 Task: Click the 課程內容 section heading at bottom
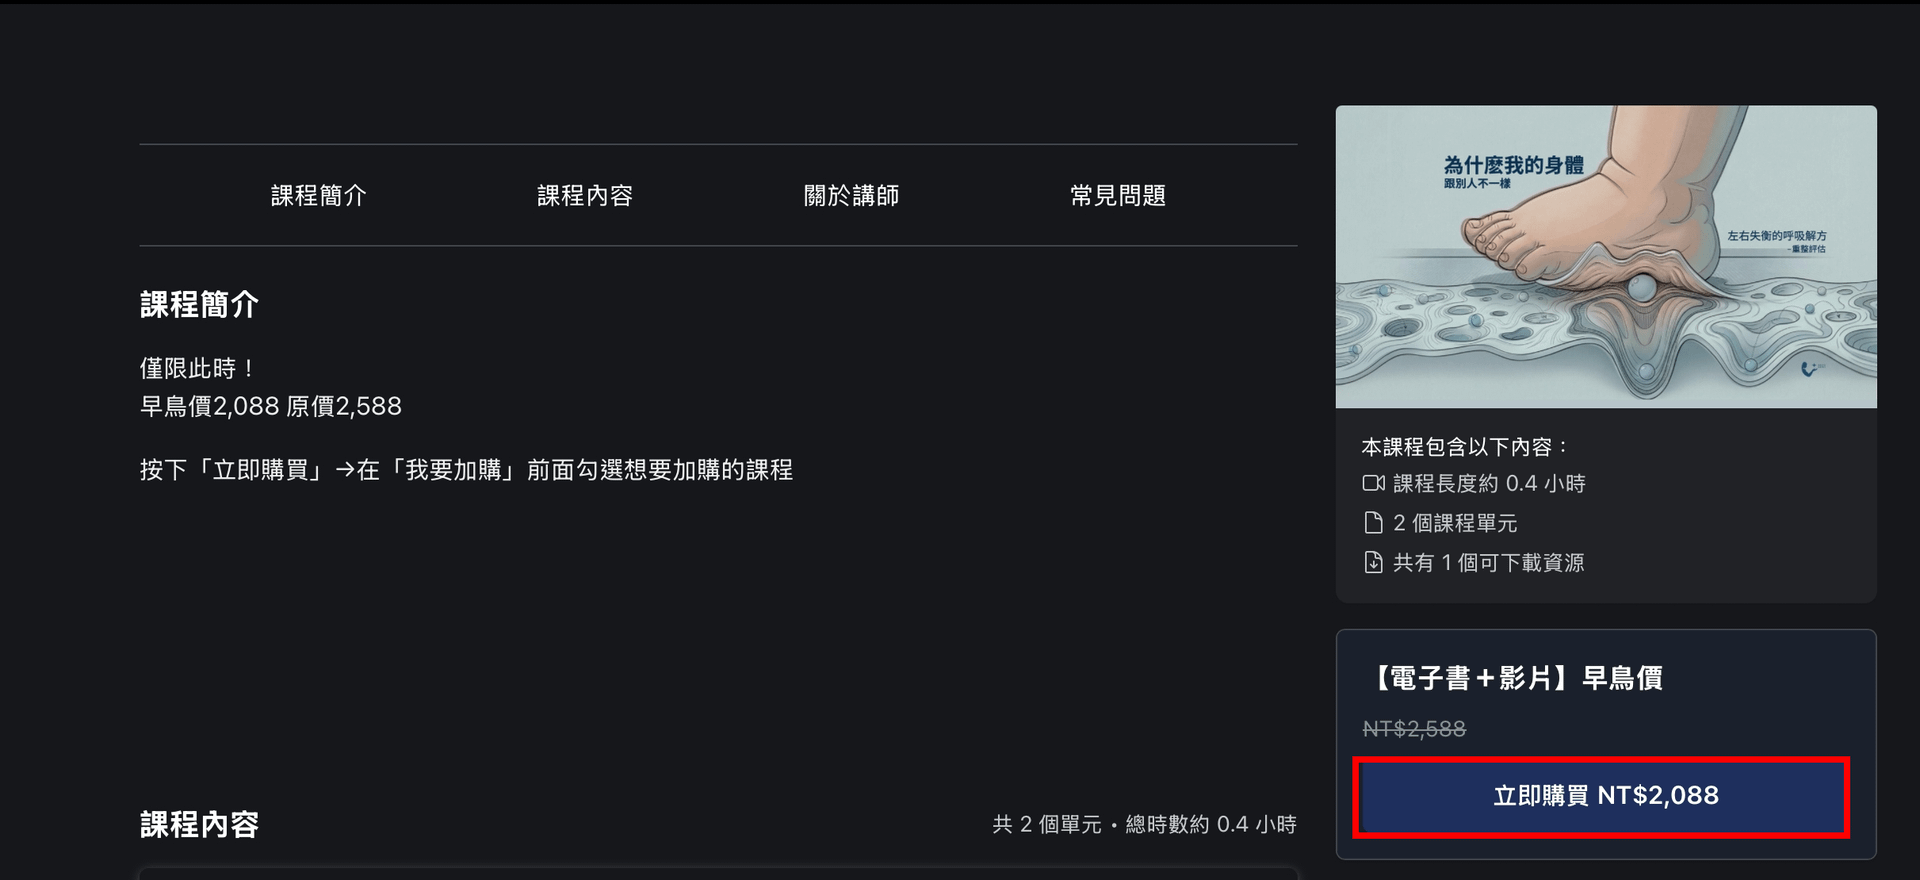[200, 824]
